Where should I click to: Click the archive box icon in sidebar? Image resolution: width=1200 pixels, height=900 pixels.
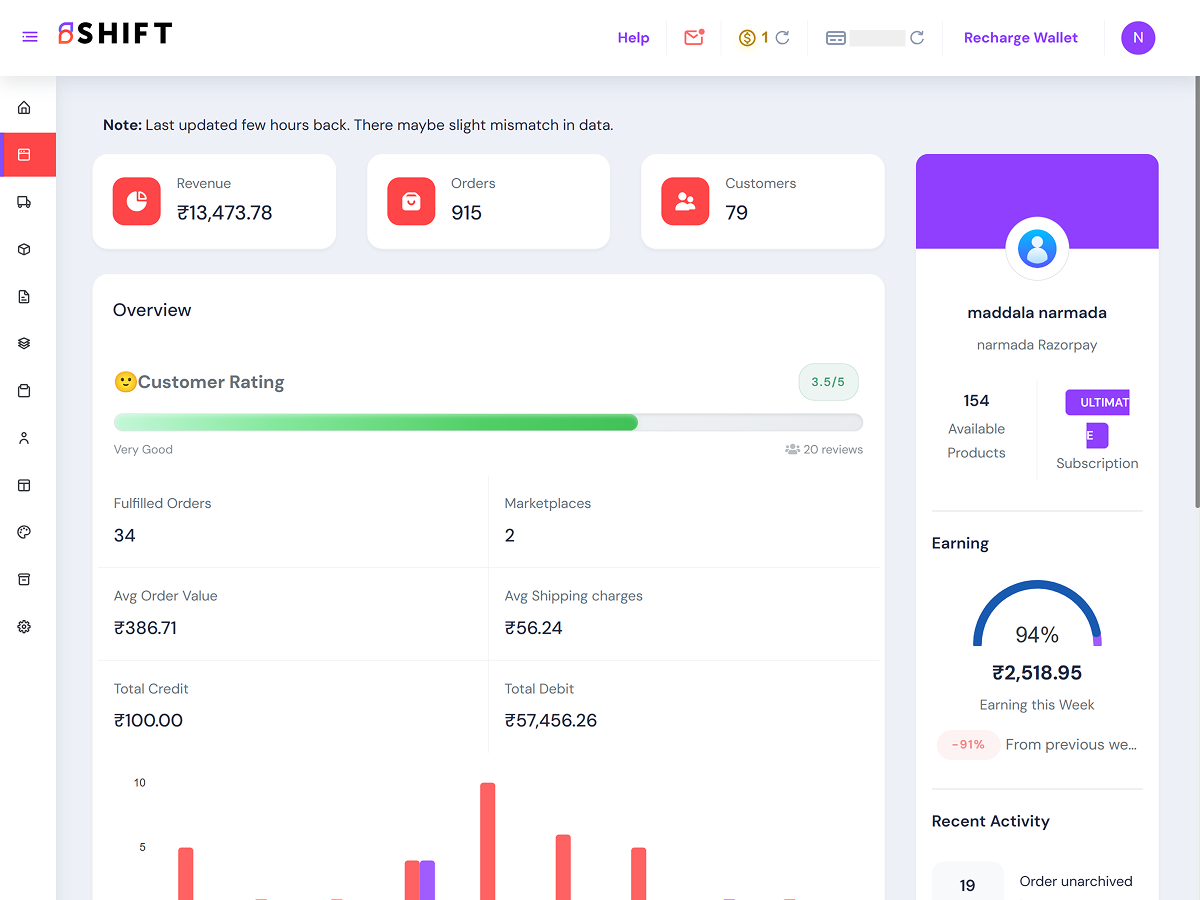pos(24,580)
